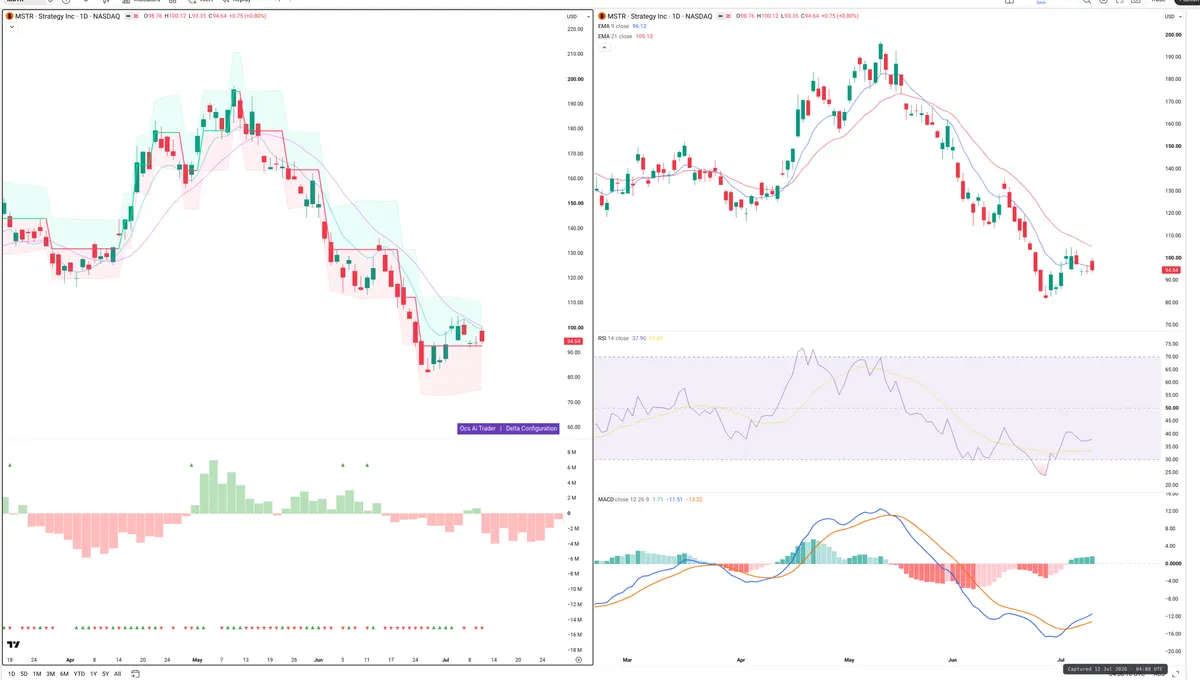This screenshot has height=680, width=1200.
Task: Collapse the left chart's legend chevron
Action: (10, 28)
